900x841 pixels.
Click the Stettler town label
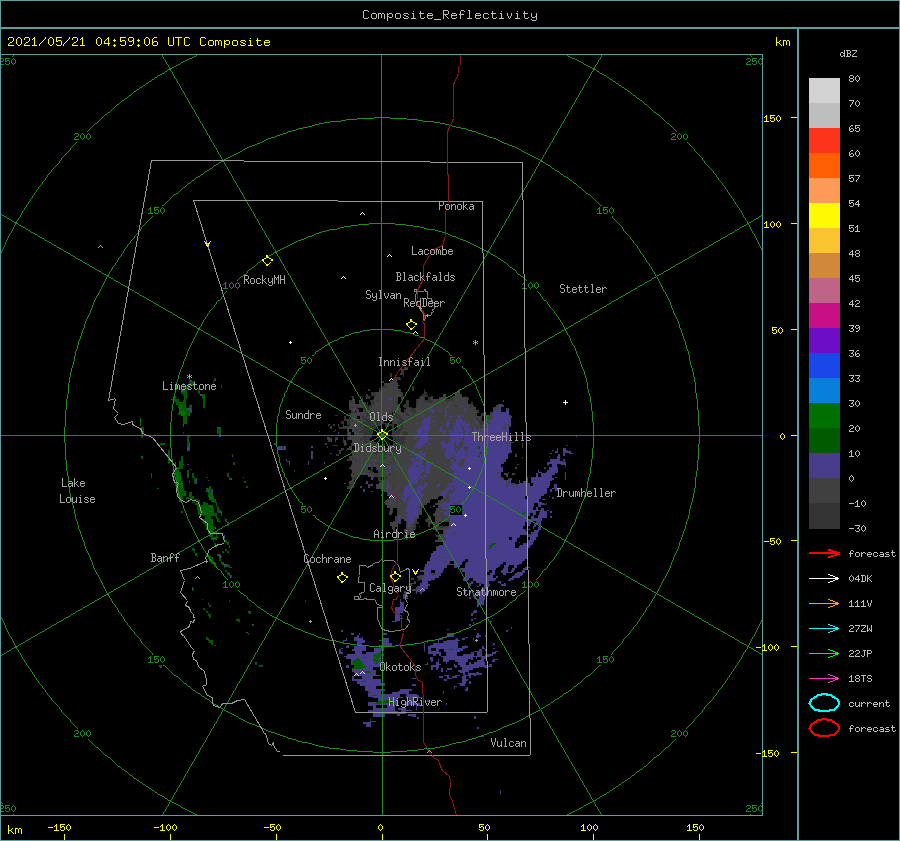583,289
